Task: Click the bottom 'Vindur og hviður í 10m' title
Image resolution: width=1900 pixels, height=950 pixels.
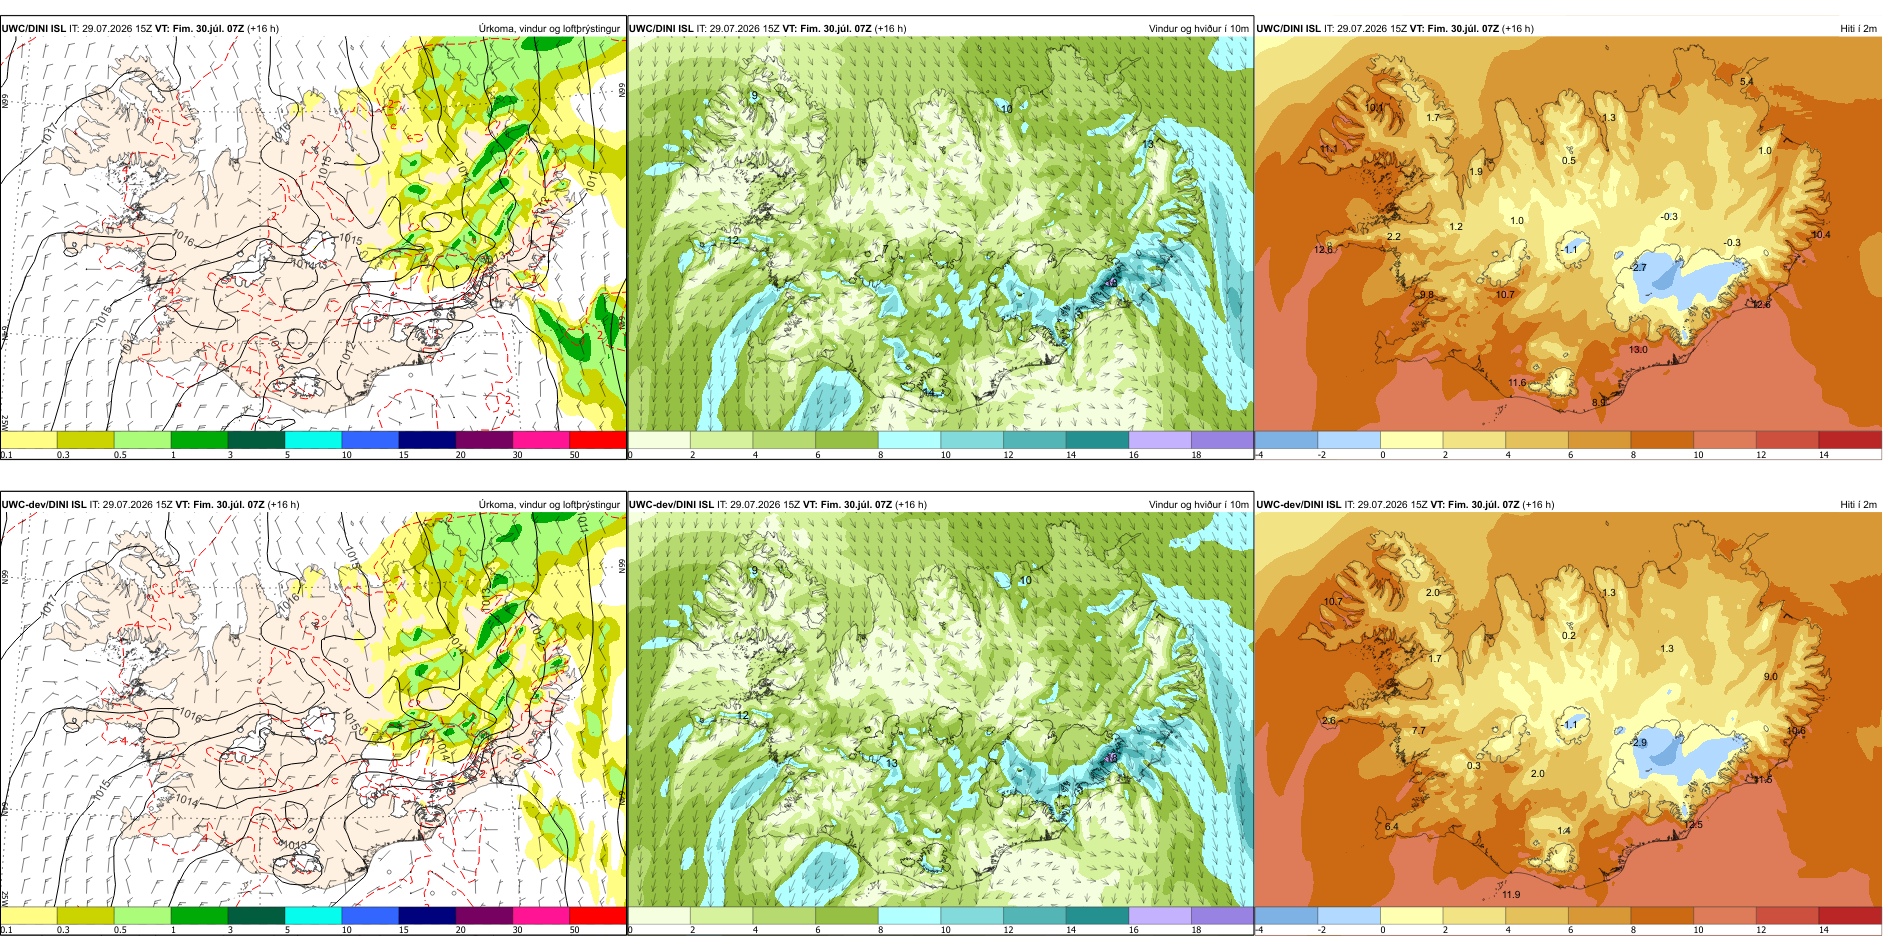Action: tap(1198, 505)
